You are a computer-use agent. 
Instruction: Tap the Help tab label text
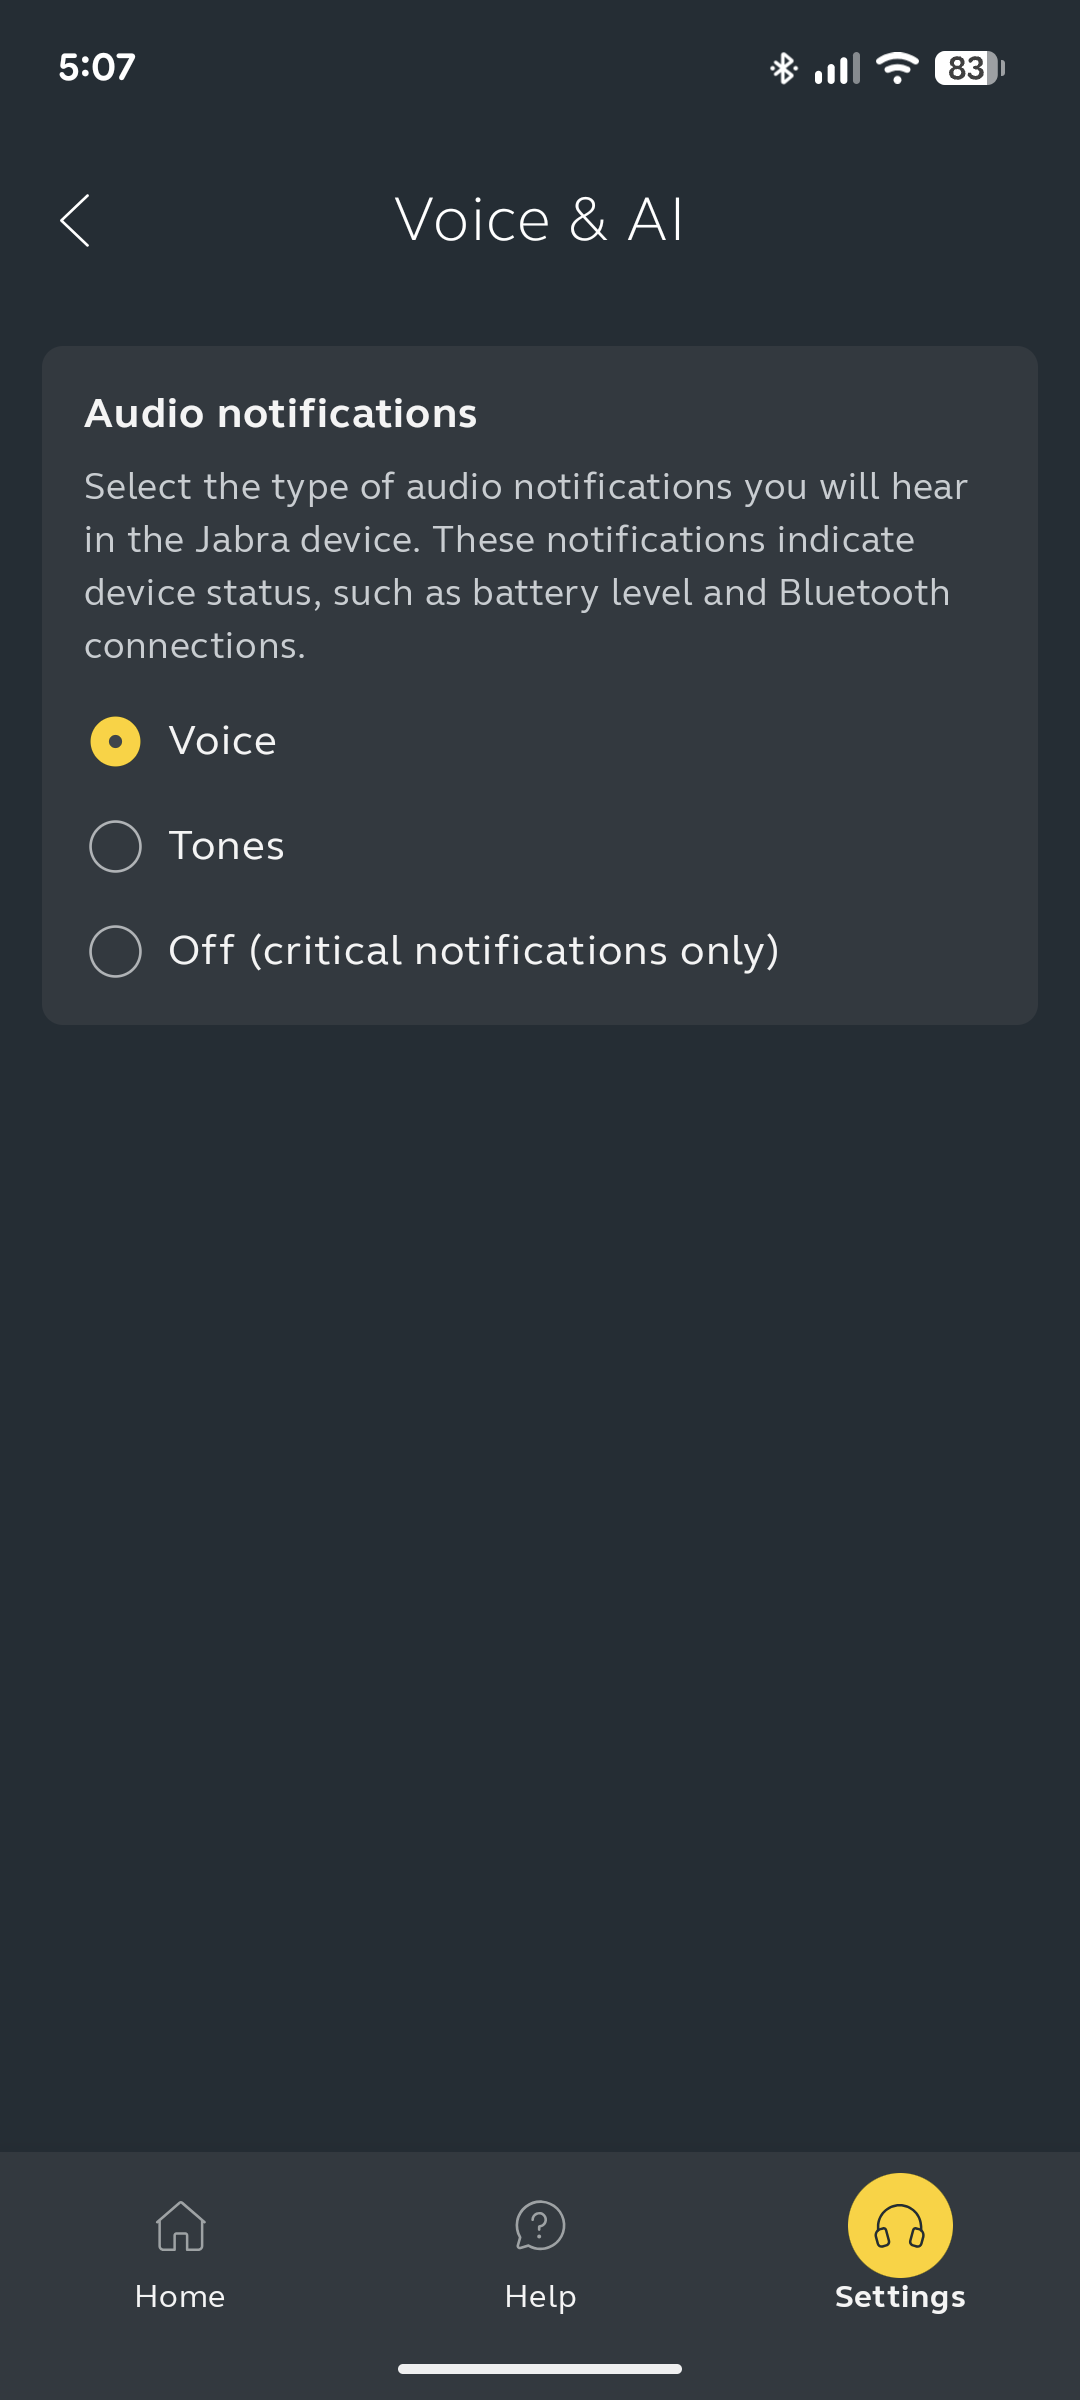tap(540, 2296)
